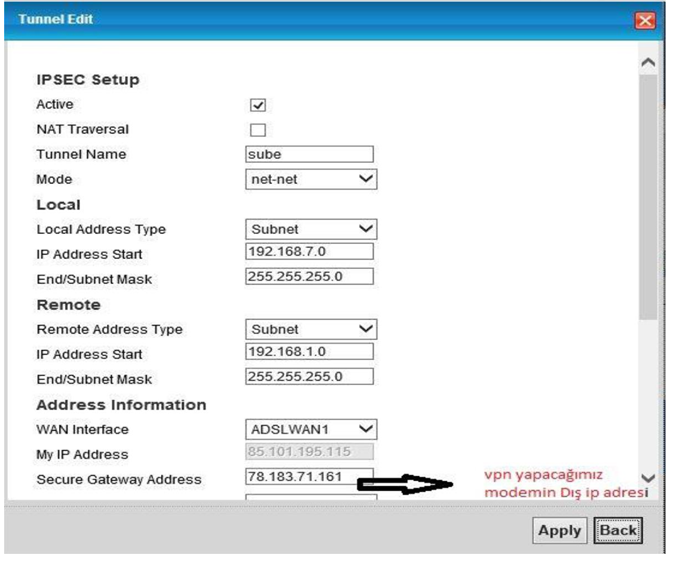This screenshot has width=684, height=577.
Task: Click the Tunnel Edit title text
Action: point(55,19)
